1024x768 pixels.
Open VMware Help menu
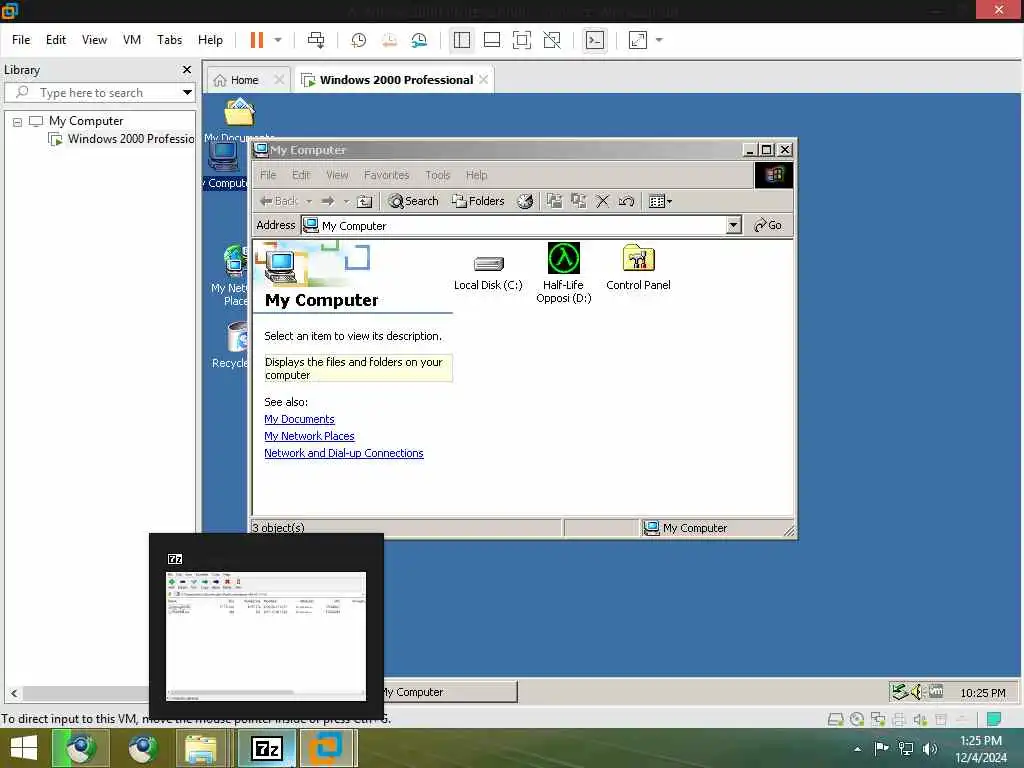tap(210, 40)
